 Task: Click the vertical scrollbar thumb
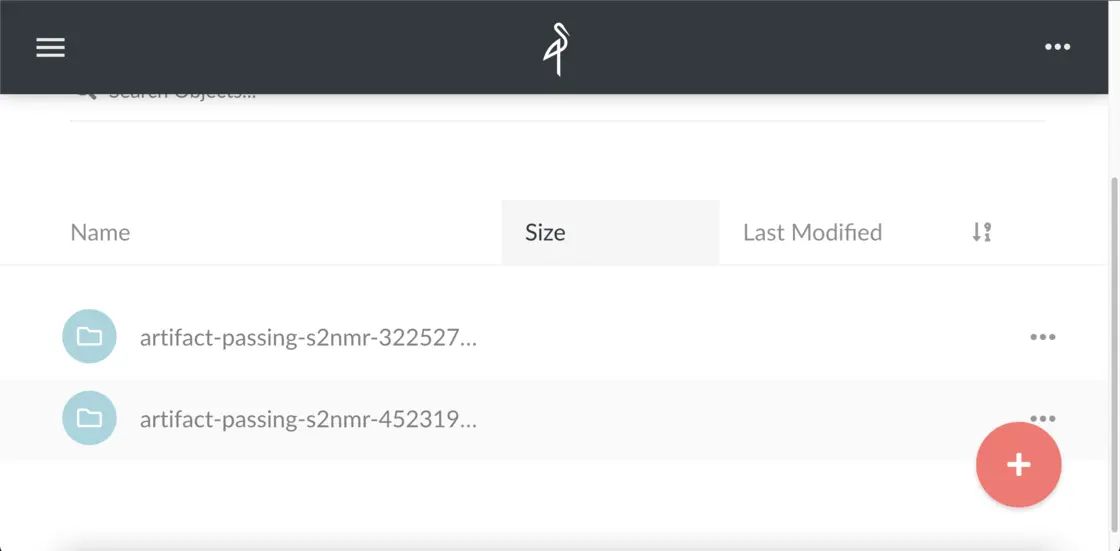[1114, 350]
